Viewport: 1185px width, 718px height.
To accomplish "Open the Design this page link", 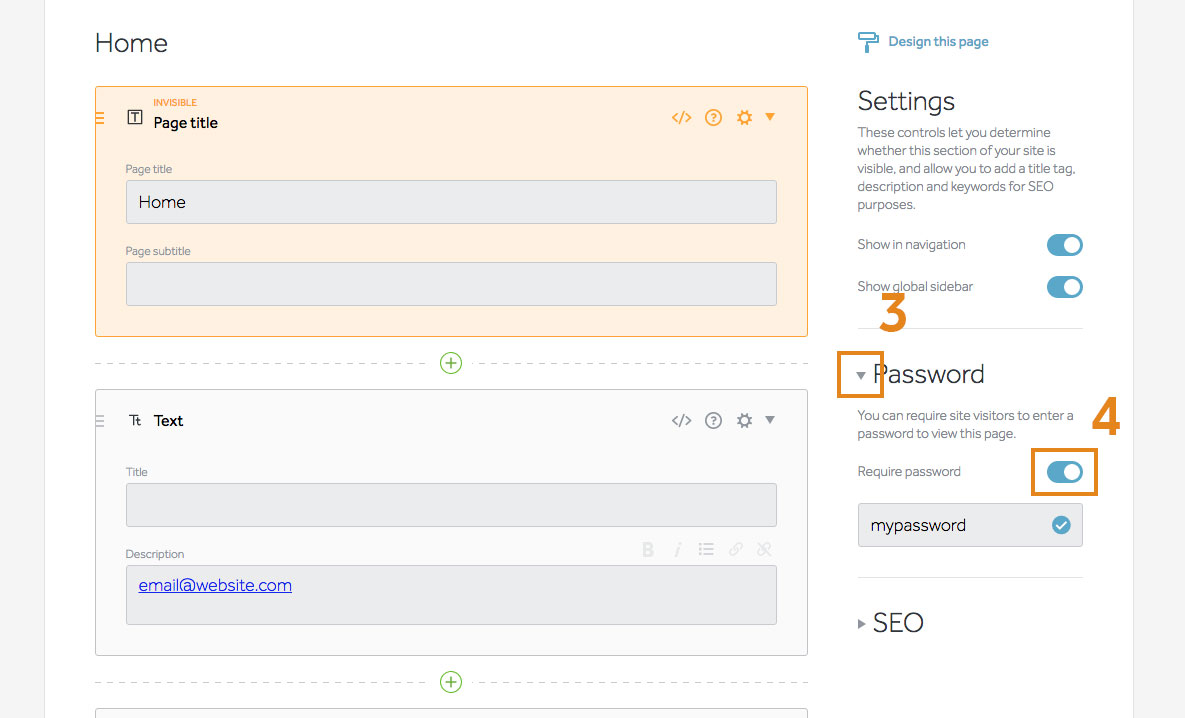I will click(937, 42).
